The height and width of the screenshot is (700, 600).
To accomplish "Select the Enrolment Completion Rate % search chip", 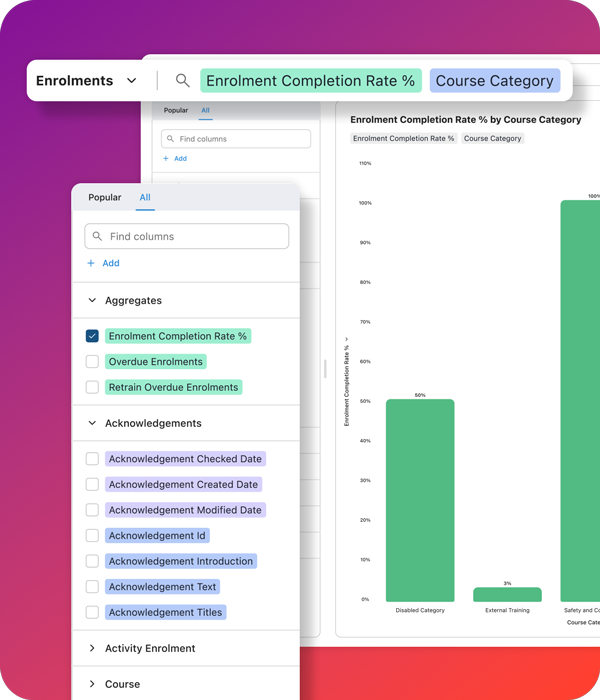I will pos(310,81).
